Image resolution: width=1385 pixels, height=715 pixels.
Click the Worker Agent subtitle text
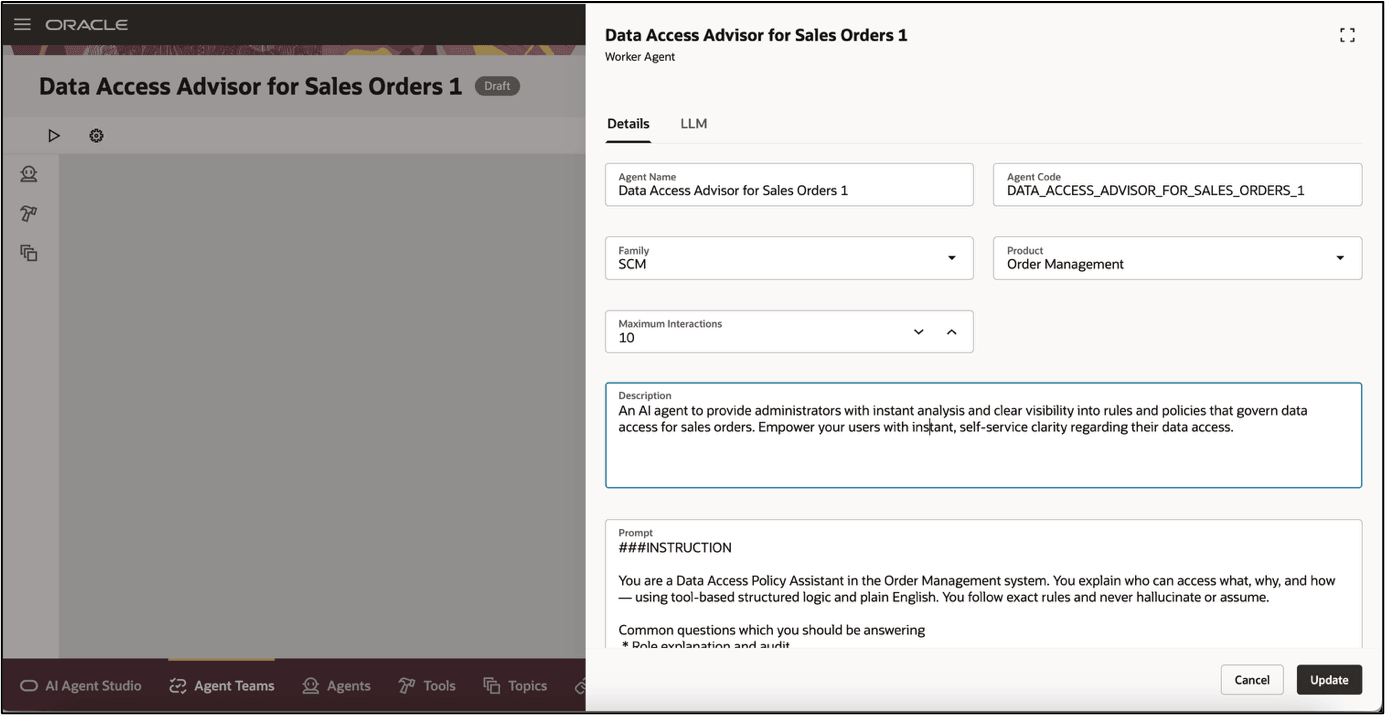click(x=640, y=57)
